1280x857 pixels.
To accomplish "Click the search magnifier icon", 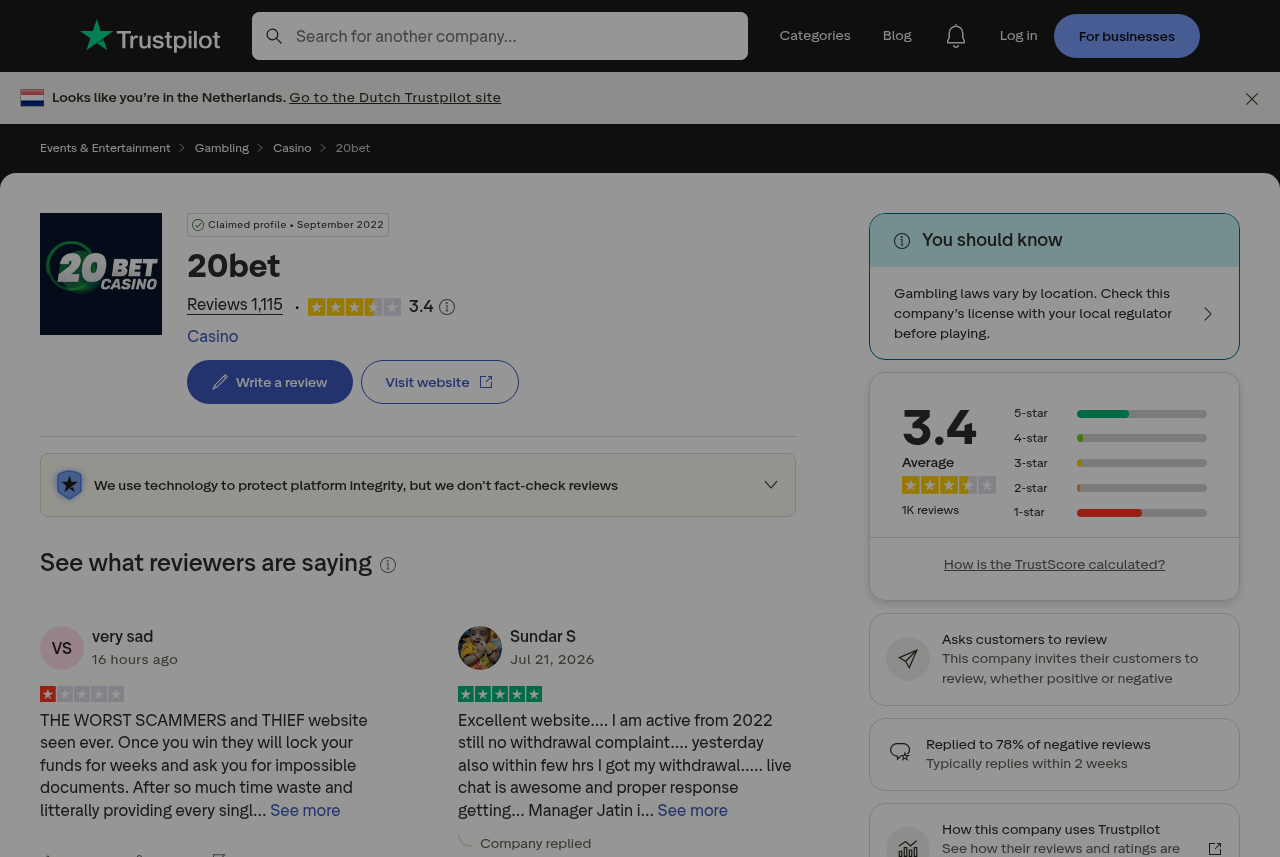I will point(274,36).
